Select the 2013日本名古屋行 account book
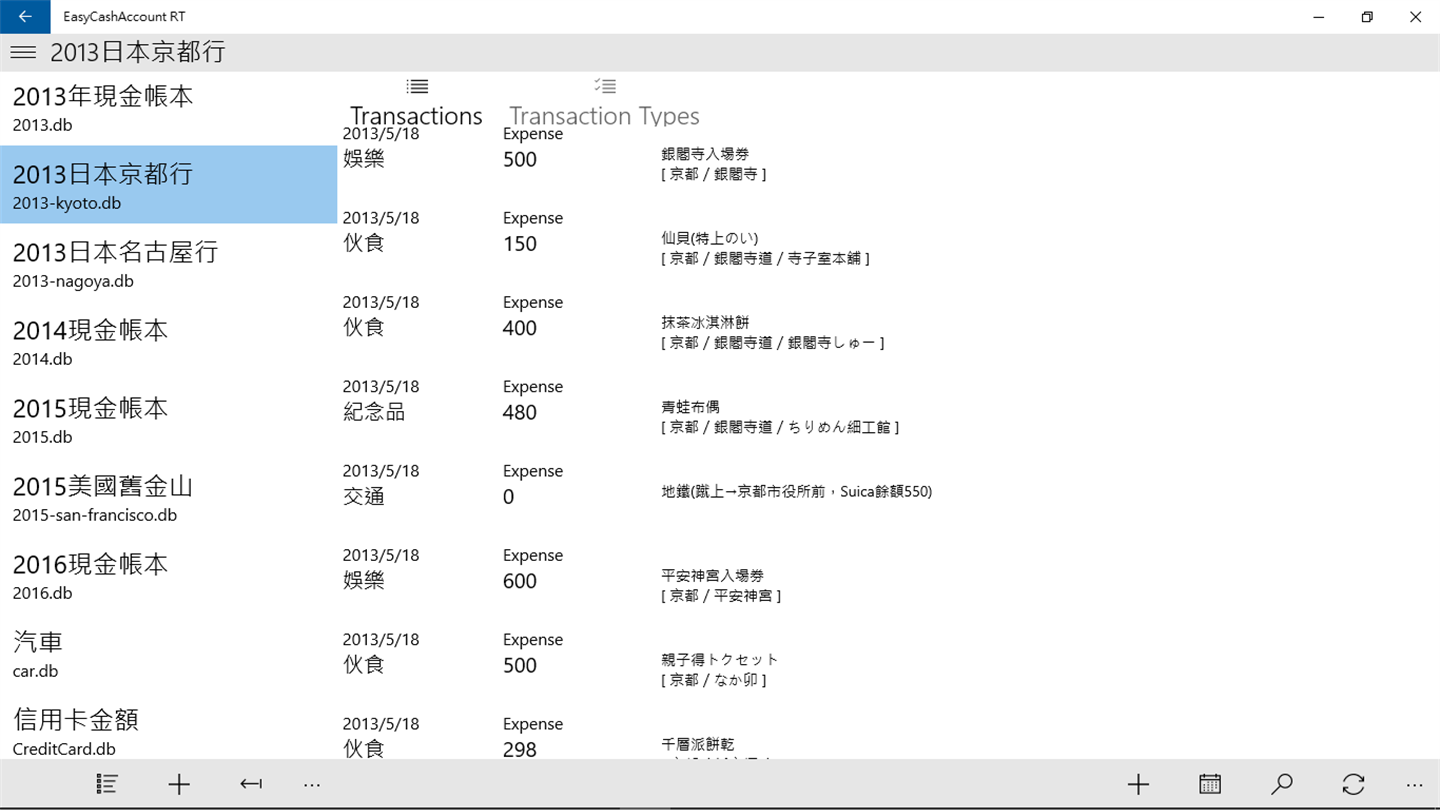1440x810 pixels. click(x=169, y=263)
